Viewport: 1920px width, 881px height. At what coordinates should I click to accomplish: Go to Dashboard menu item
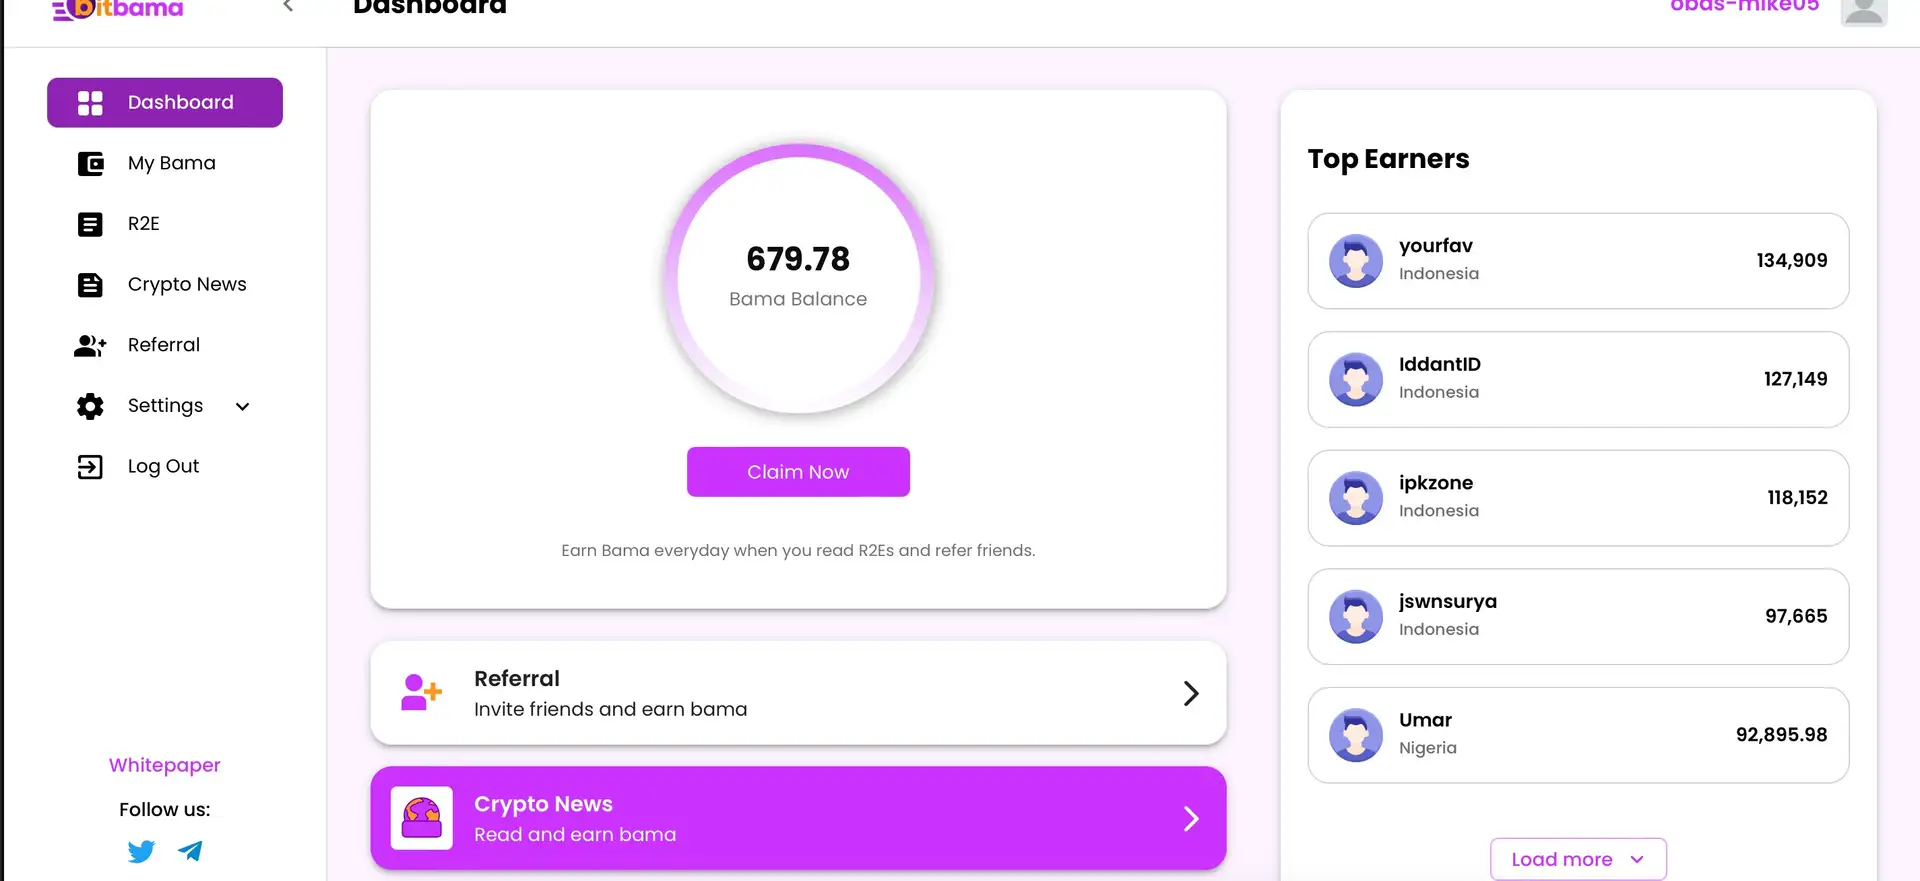pyautogui.click(x=165, y=103)
